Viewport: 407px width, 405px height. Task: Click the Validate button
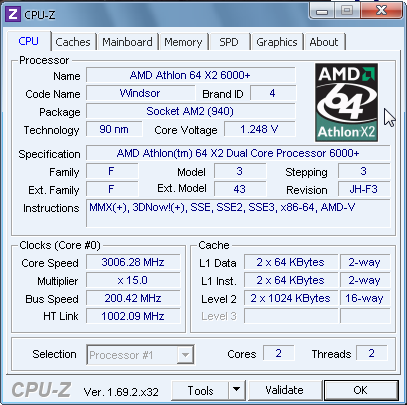284,390
